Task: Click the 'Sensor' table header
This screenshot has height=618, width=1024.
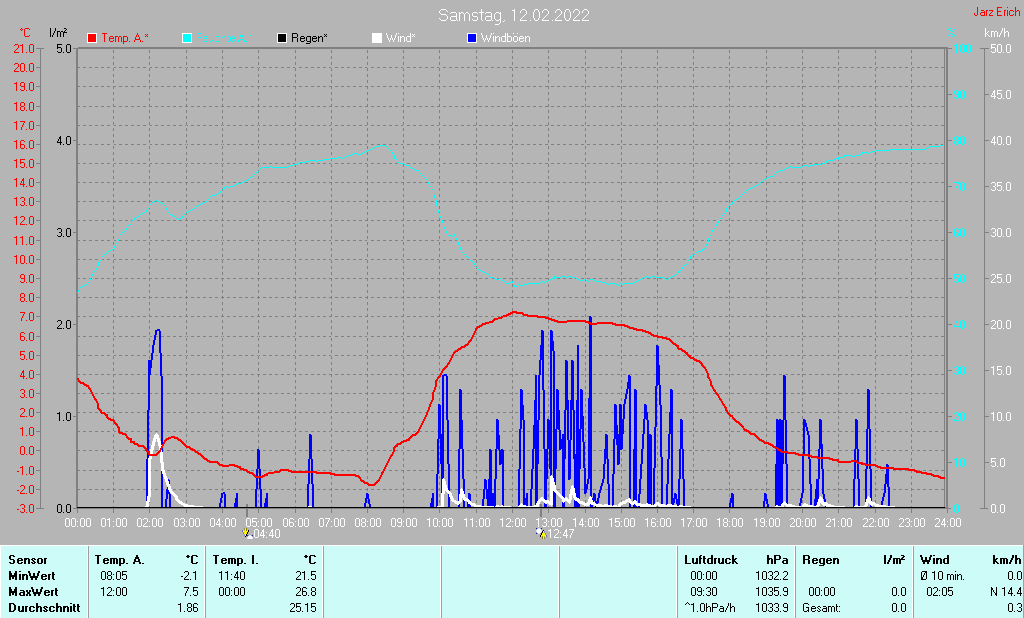Action: point(28,560)
